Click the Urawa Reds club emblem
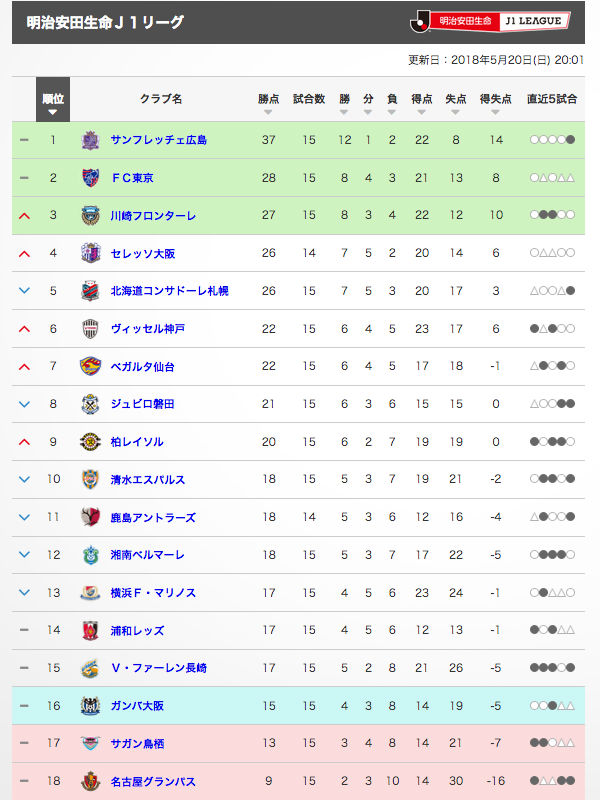The image size is (600, 800). point(91,630)
